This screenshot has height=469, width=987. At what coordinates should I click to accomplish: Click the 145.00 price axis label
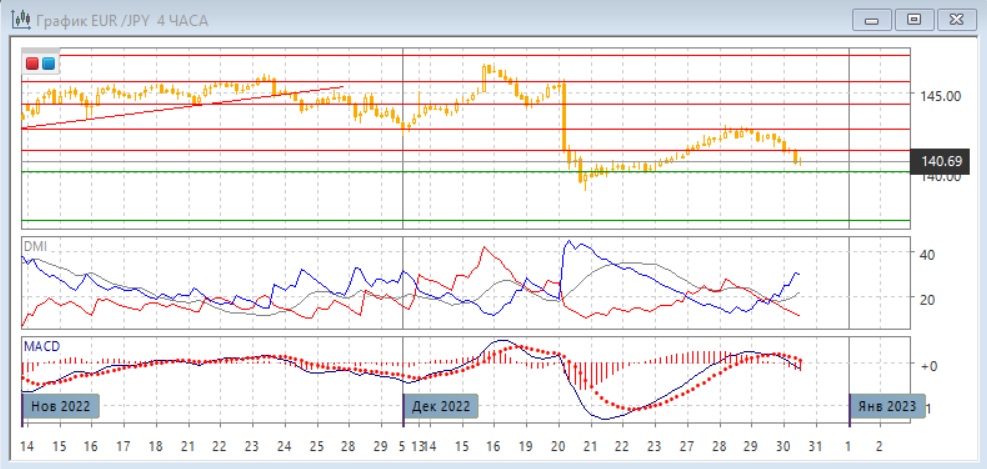point(940,96)
